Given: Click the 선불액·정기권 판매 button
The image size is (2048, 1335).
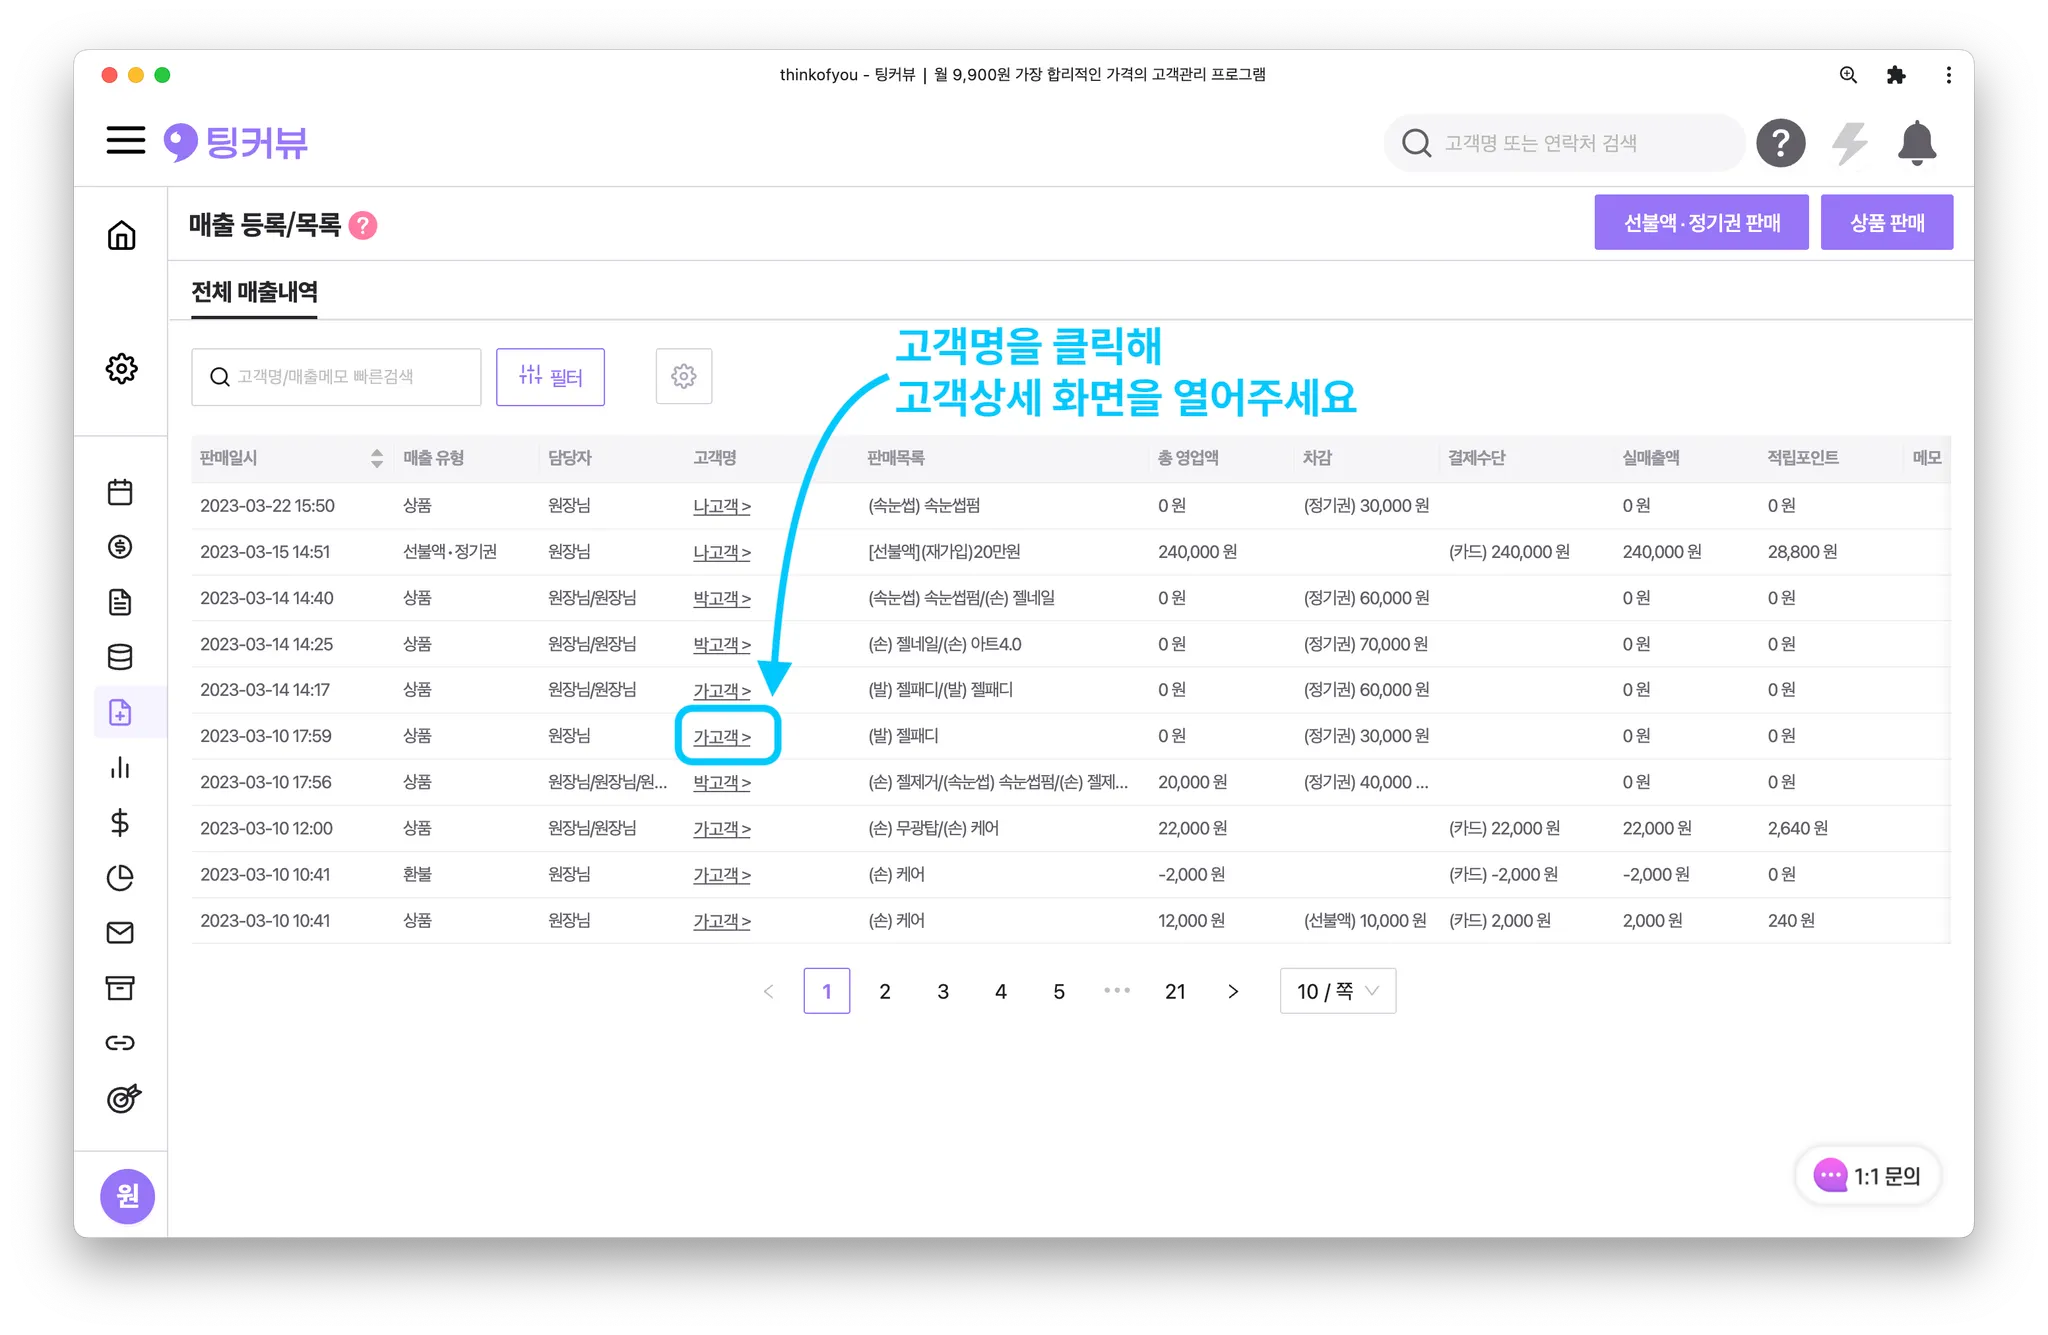Looking at the screenshot, I should [x=1700, y=222].
